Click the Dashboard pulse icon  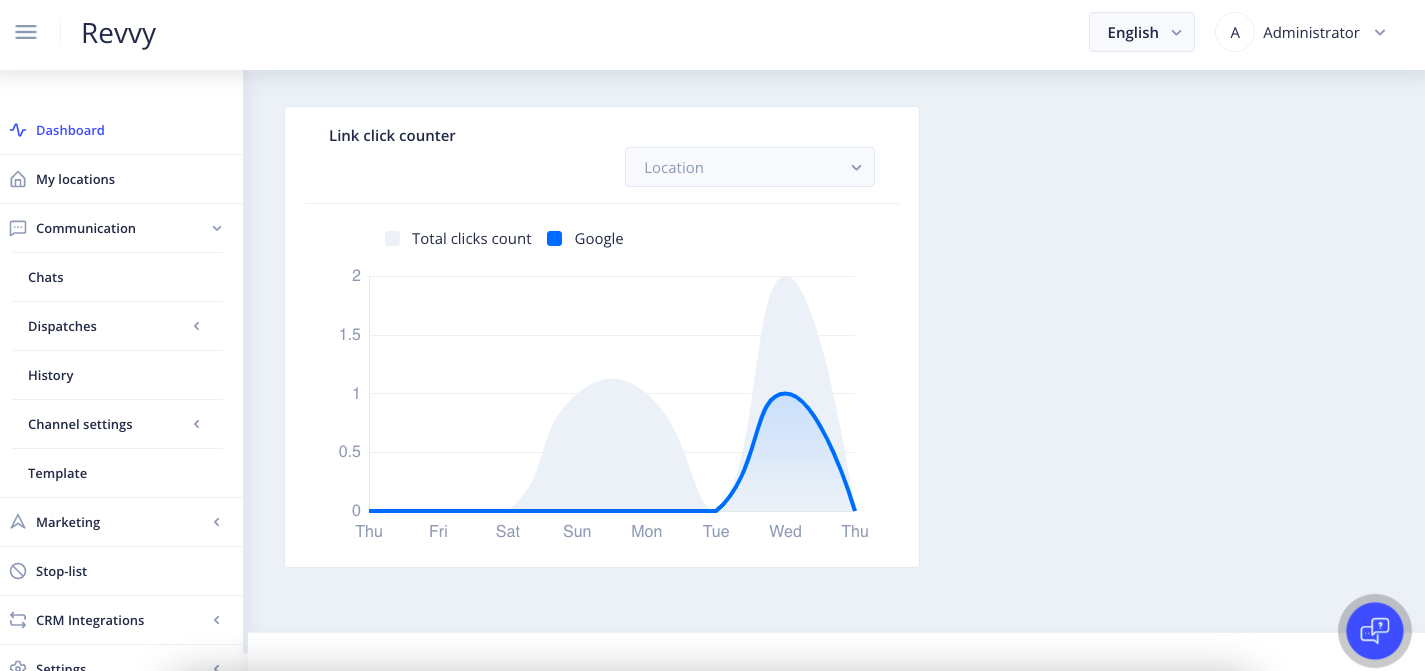tap(17, 130)
